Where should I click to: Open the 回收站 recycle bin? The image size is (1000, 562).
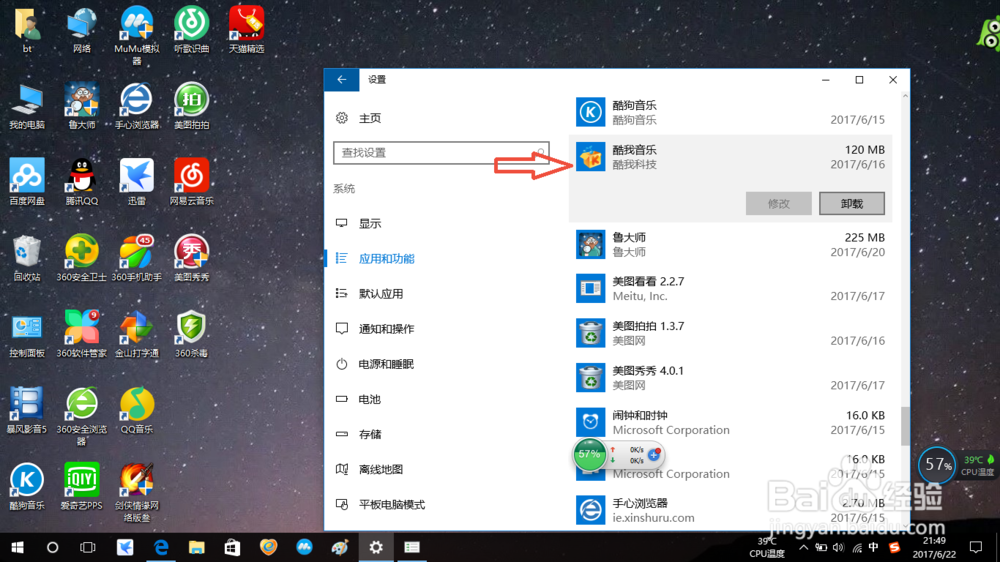(27, 258)
